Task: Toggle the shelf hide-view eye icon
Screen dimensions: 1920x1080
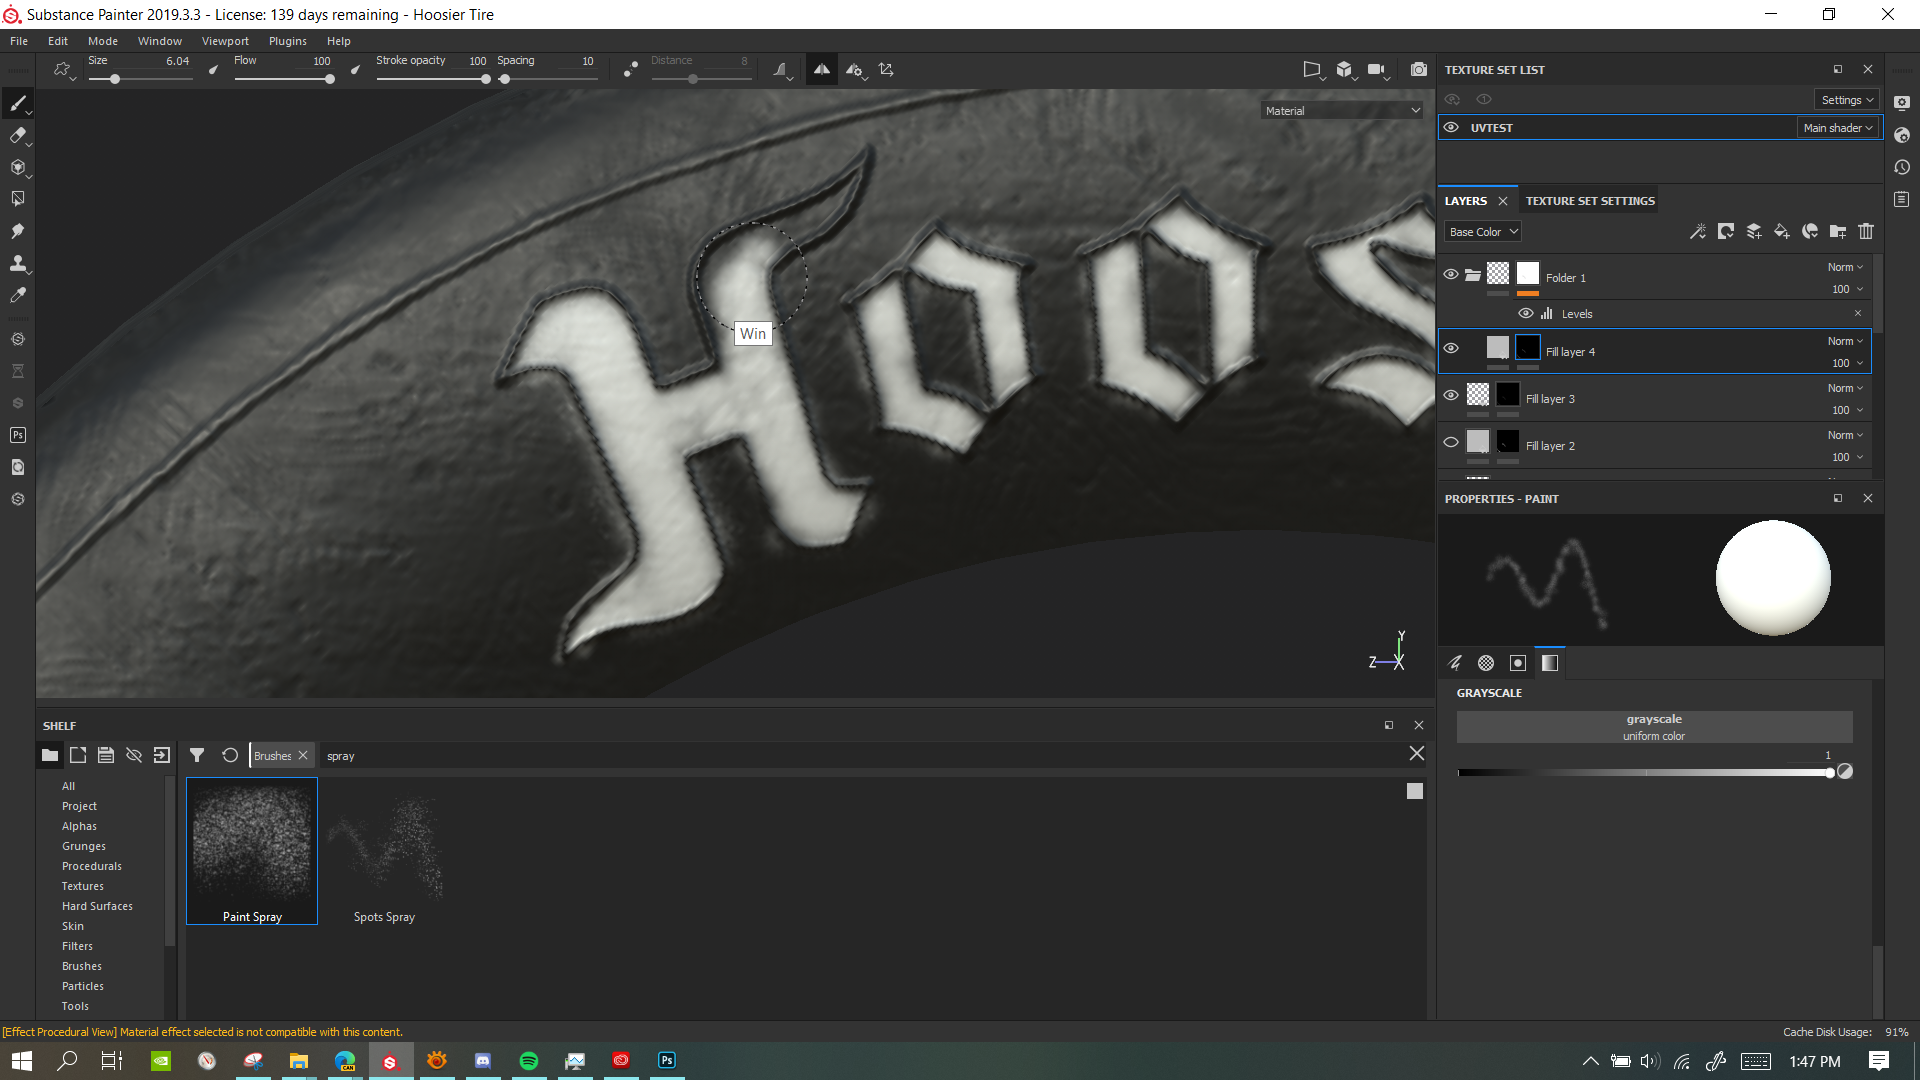Action: (134, 755)
